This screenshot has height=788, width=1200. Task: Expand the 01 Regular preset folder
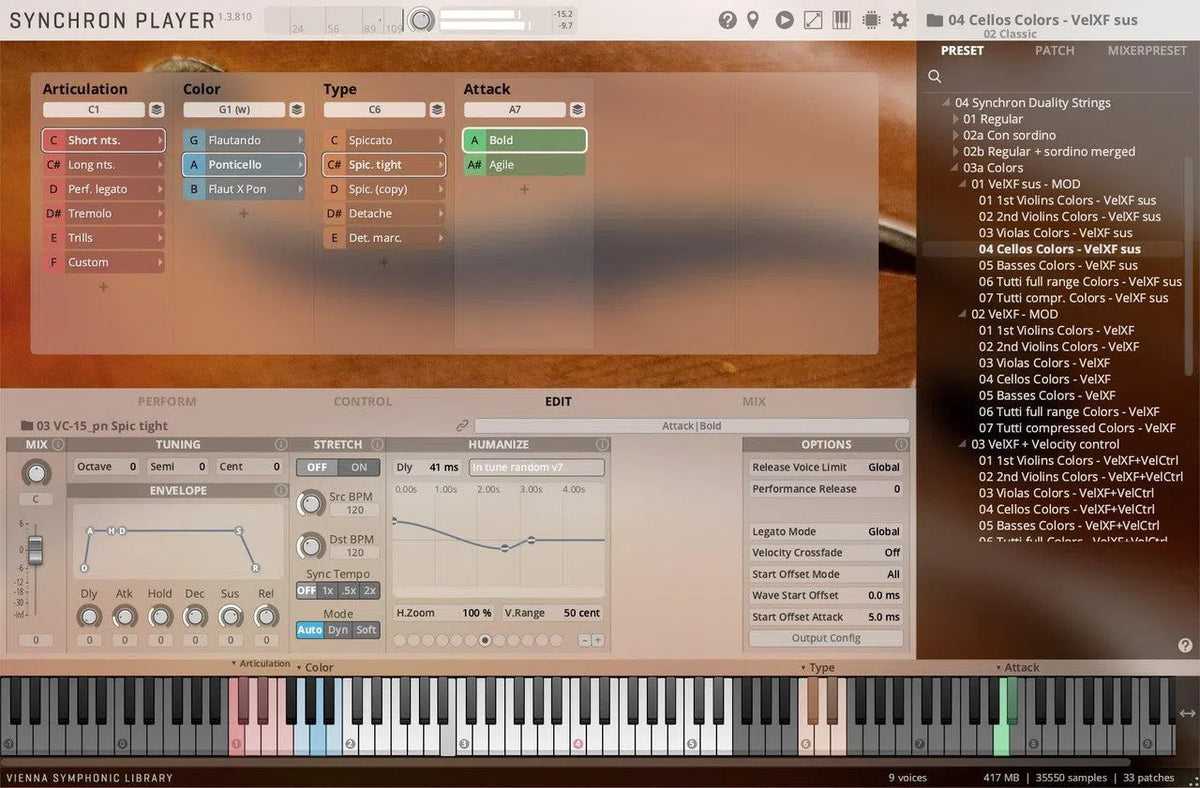(957, 119)
